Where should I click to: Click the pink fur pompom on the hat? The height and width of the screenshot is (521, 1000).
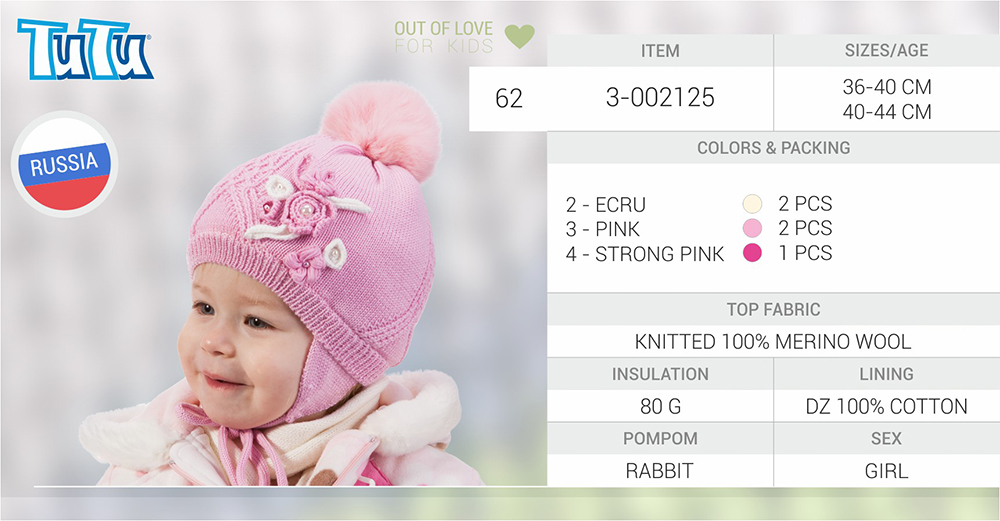[x=381, y=129]
